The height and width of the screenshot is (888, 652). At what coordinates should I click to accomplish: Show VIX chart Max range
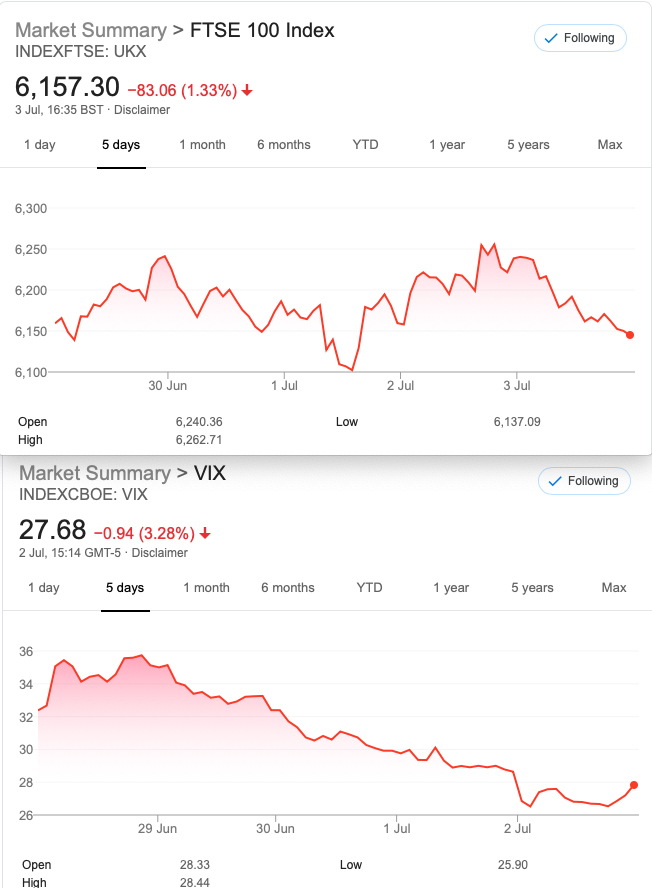click(614, 588)
